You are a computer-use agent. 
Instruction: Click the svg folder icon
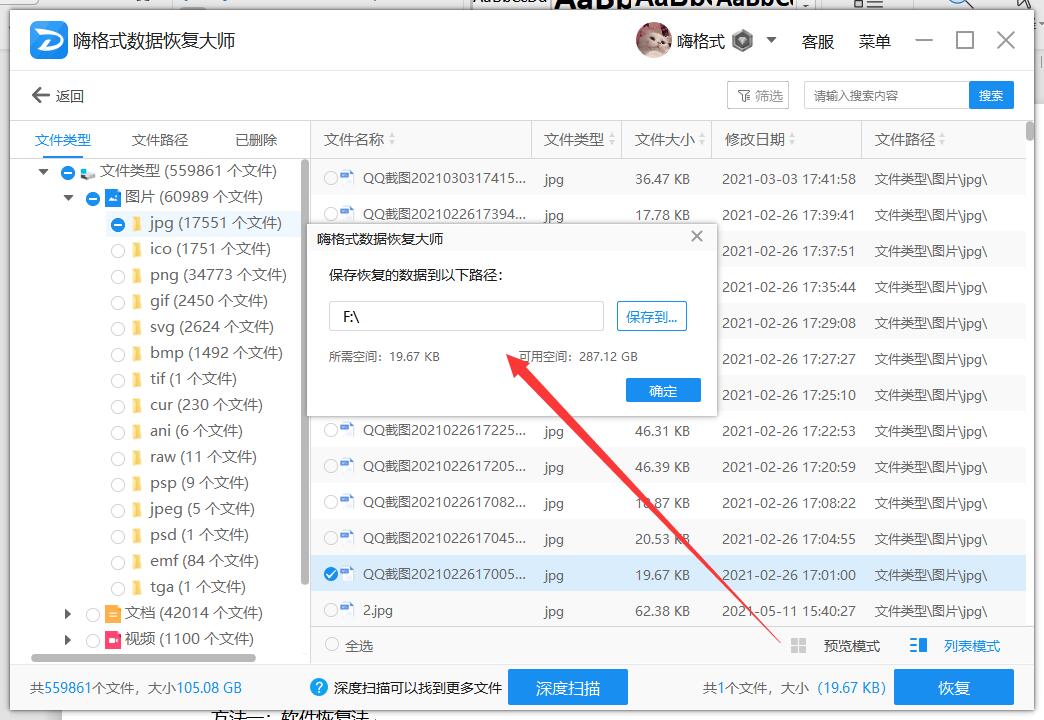click(x=136, y=328)
